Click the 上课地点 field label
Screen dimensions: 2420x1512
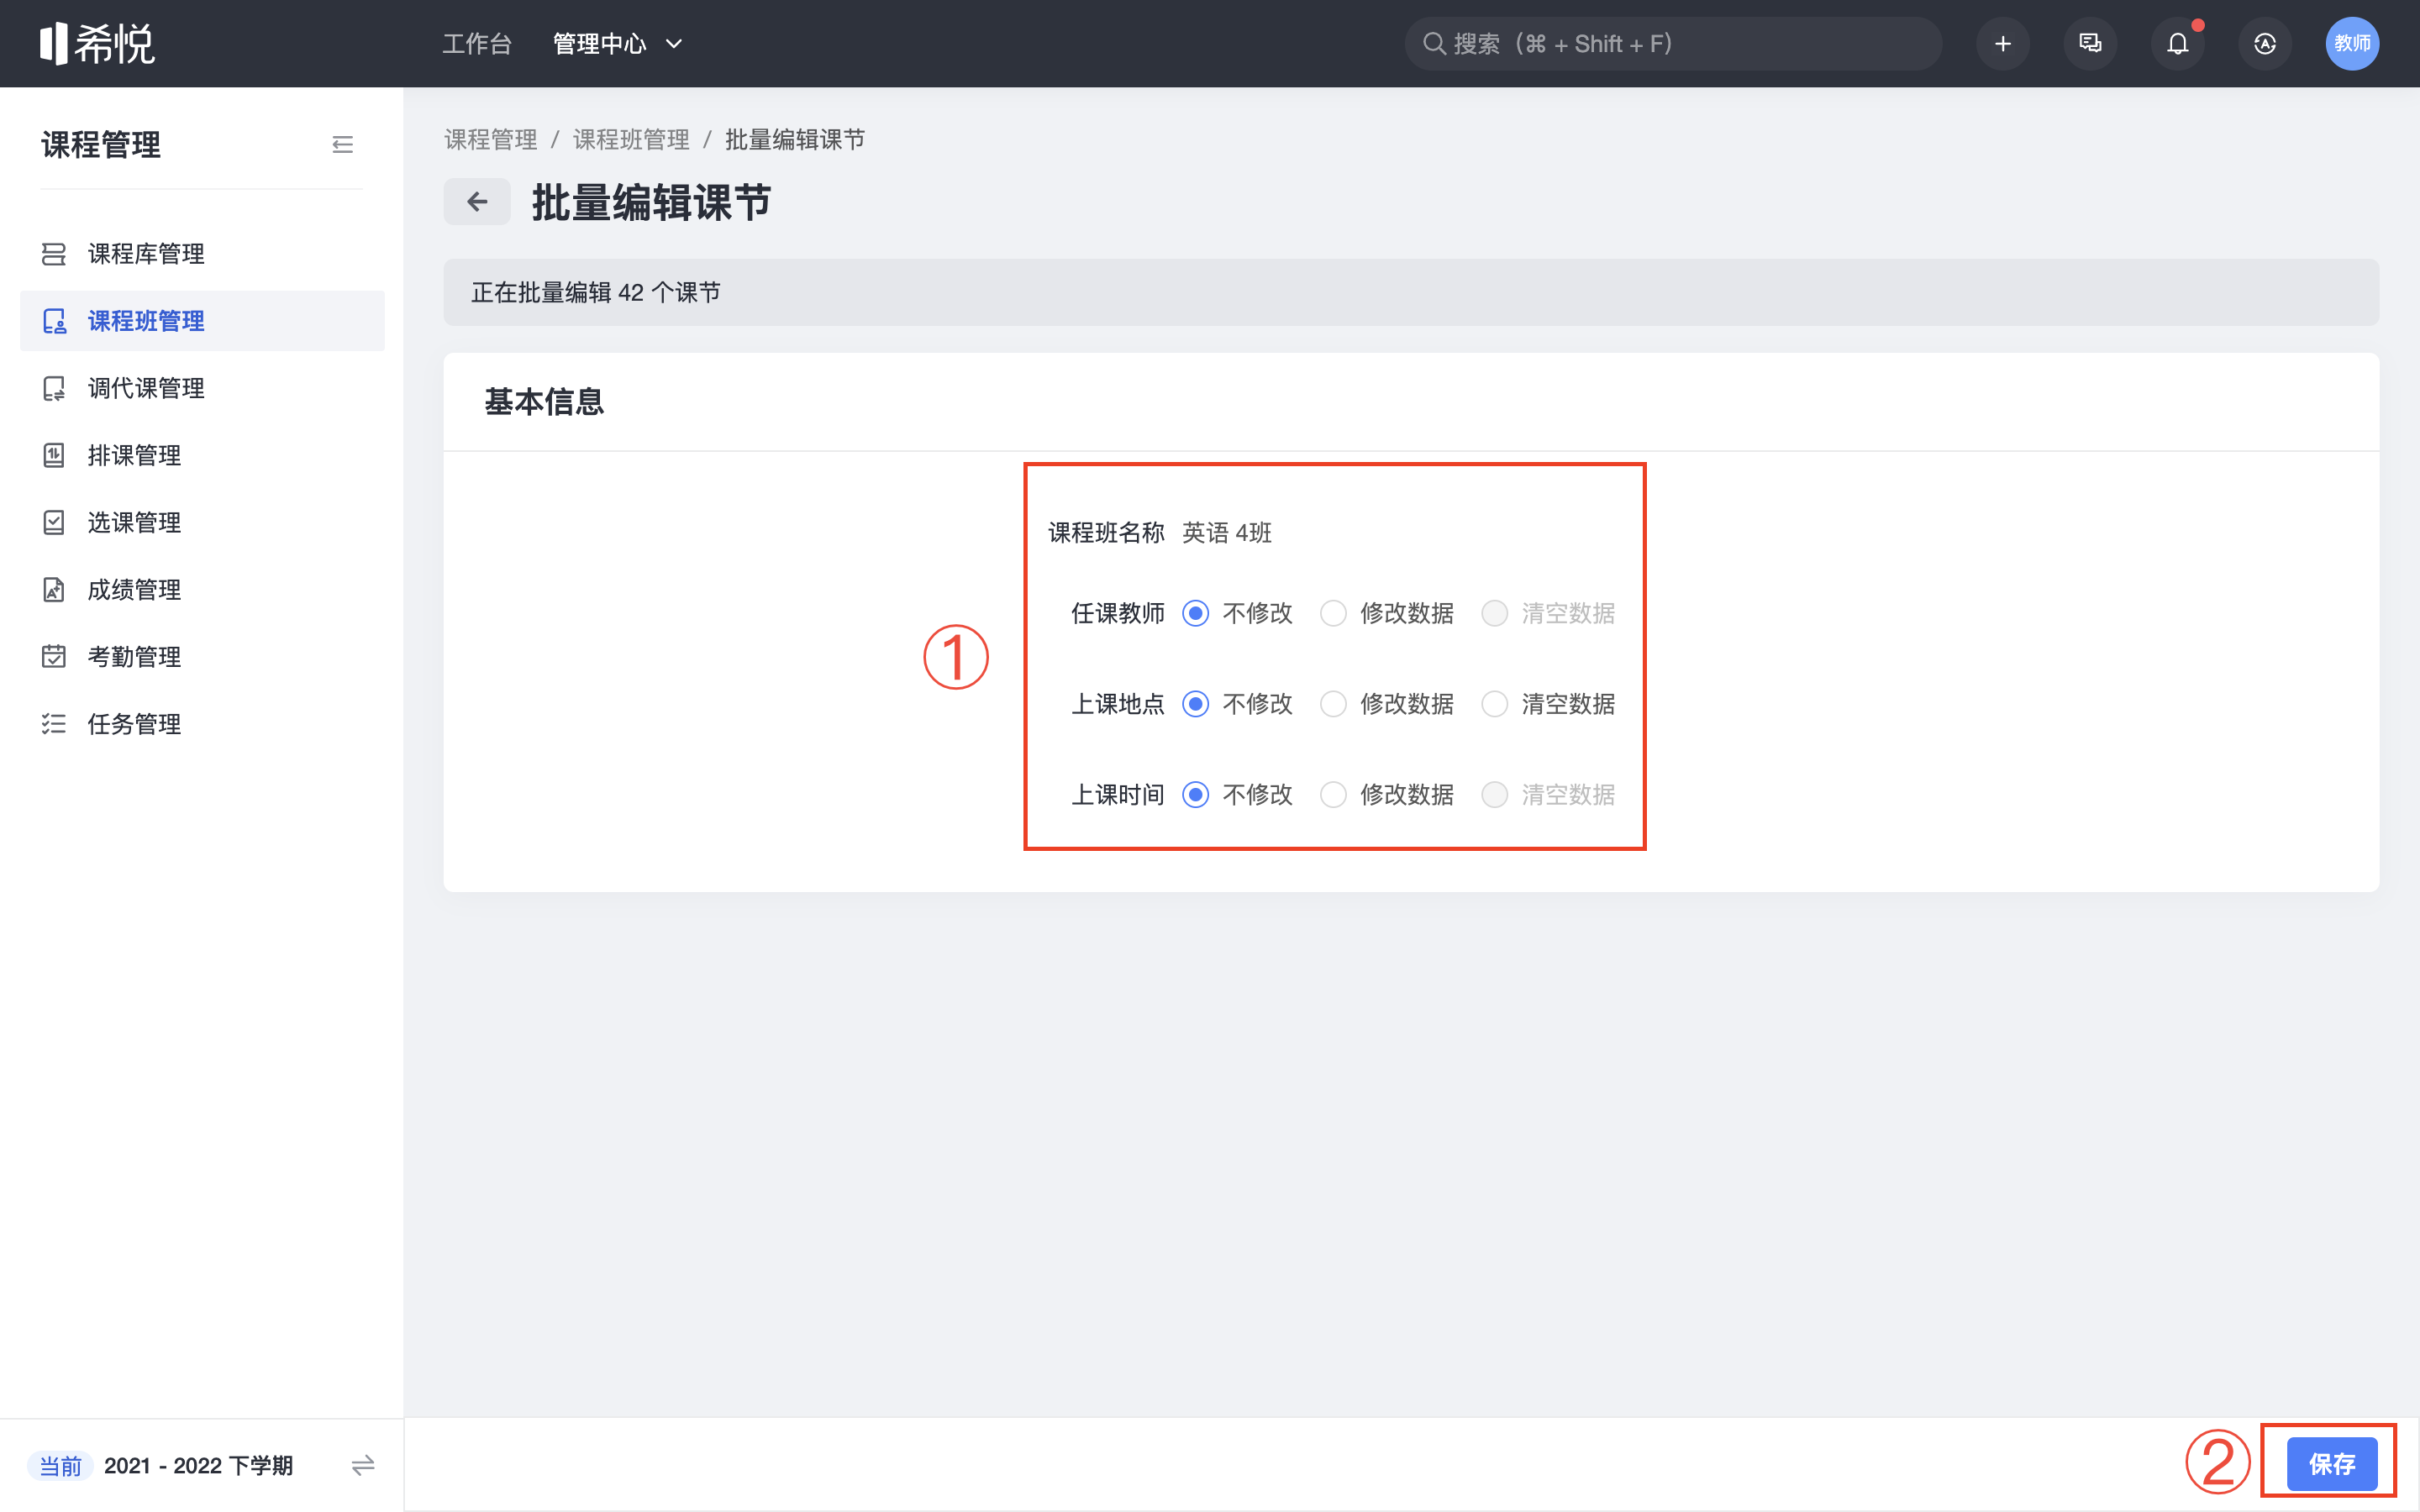coord(1118,704)
